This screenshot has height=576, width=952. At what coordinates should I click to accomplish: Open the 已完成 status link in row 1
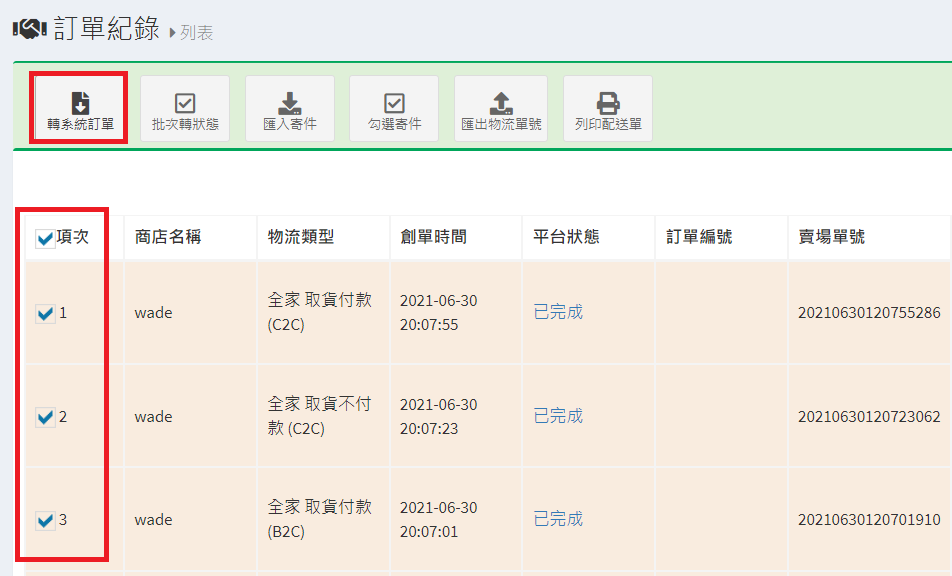558,312
